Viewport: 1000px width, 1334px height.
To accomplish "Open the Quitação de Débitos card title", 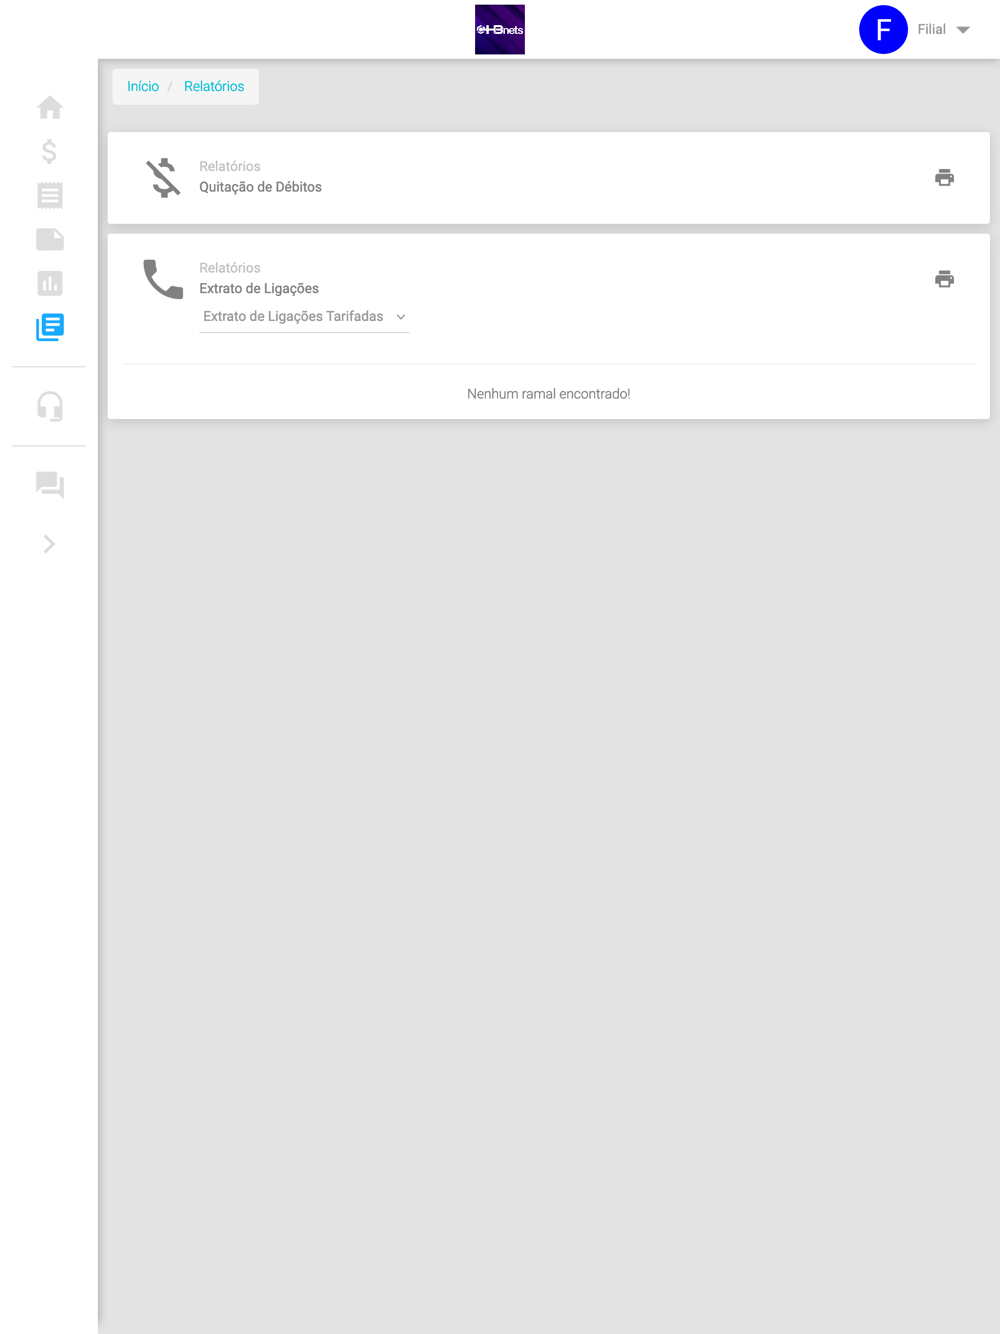I will pyautogui.click(x=260, y=187).
